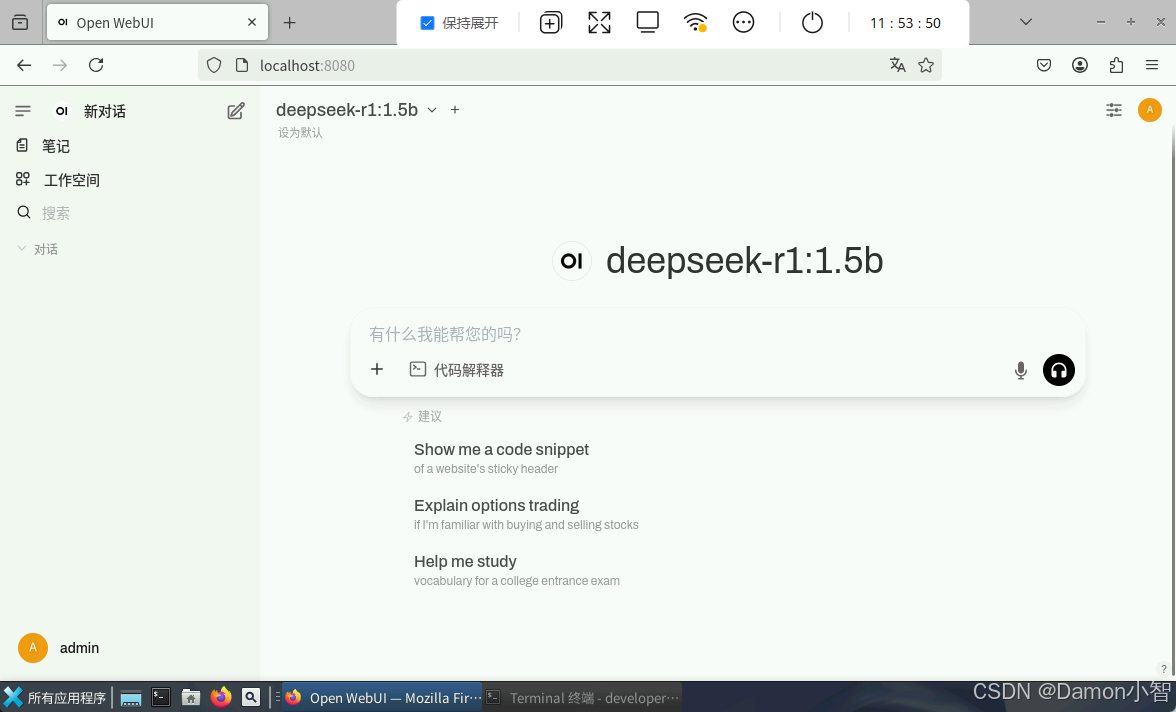Open 所有应用程序 applications menu
Viewport: 1176px width, 712px height.
click(x=54, y=698)
